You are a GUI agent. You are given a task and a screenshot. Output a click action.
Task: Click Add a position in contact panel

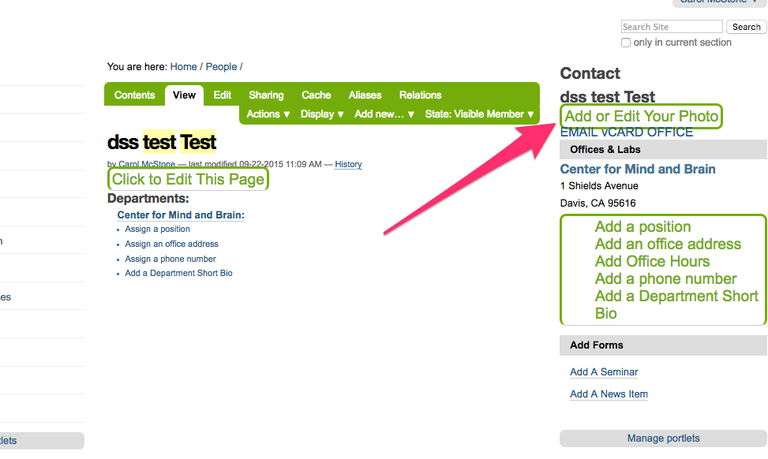click(x=643, y=227)
